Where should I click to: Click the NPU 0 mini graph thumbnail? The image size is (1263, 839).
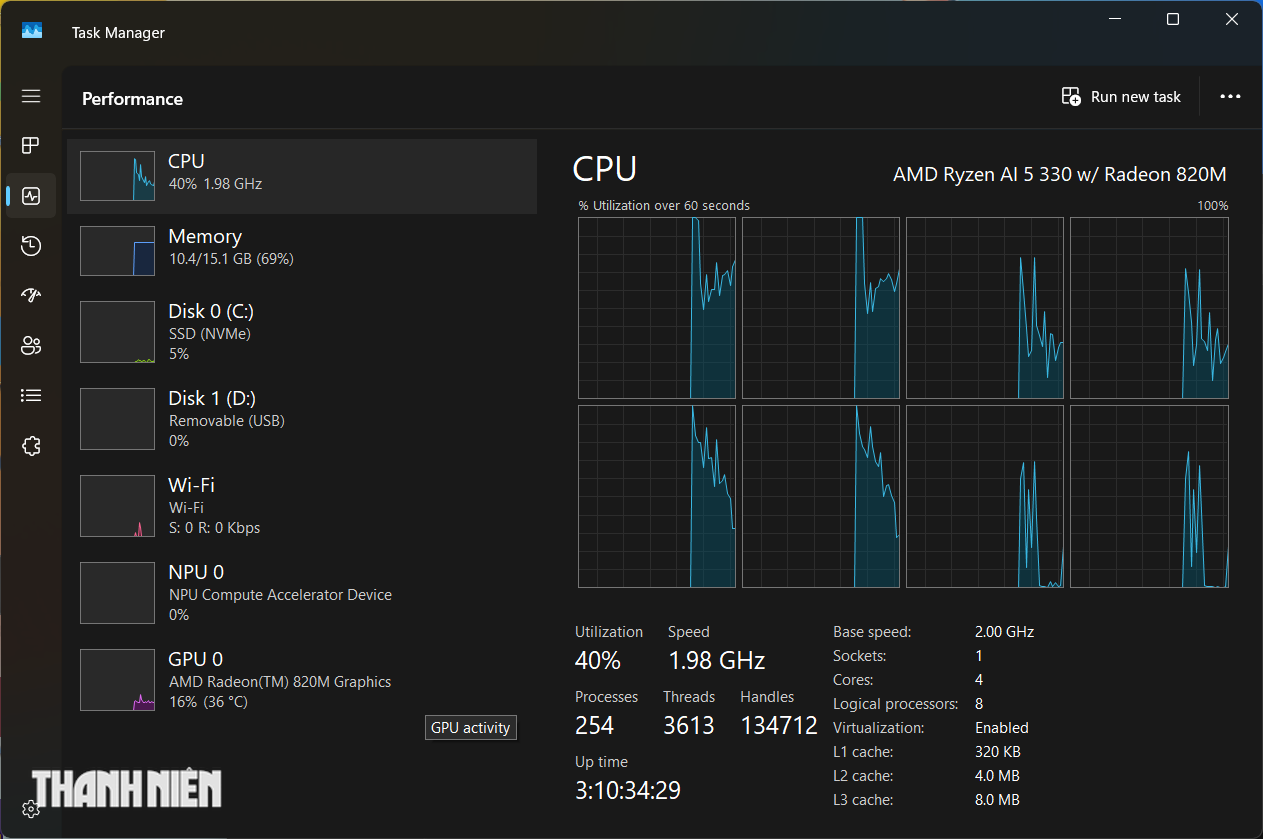point(117,593)
